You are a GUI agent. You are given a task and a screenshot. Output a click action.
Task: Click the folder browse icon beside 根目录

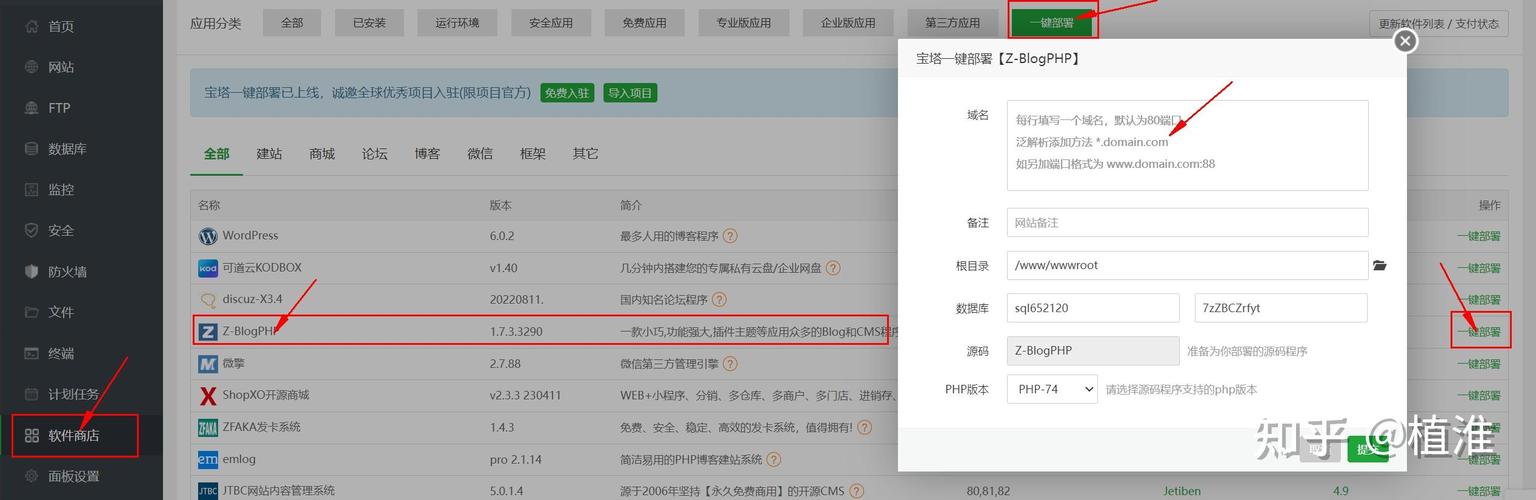pos(1380,266)
